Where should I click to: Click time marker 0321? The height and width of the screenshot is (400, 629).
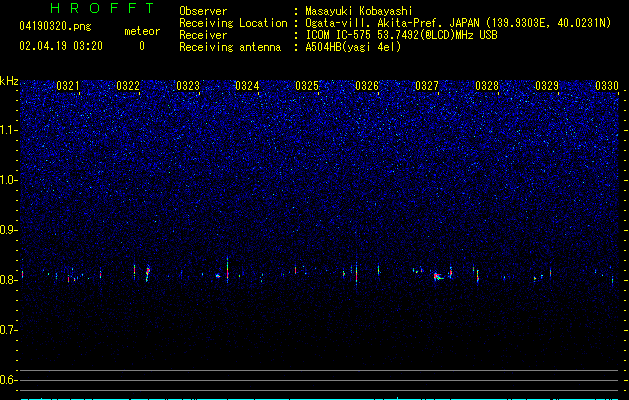point(68,86)
